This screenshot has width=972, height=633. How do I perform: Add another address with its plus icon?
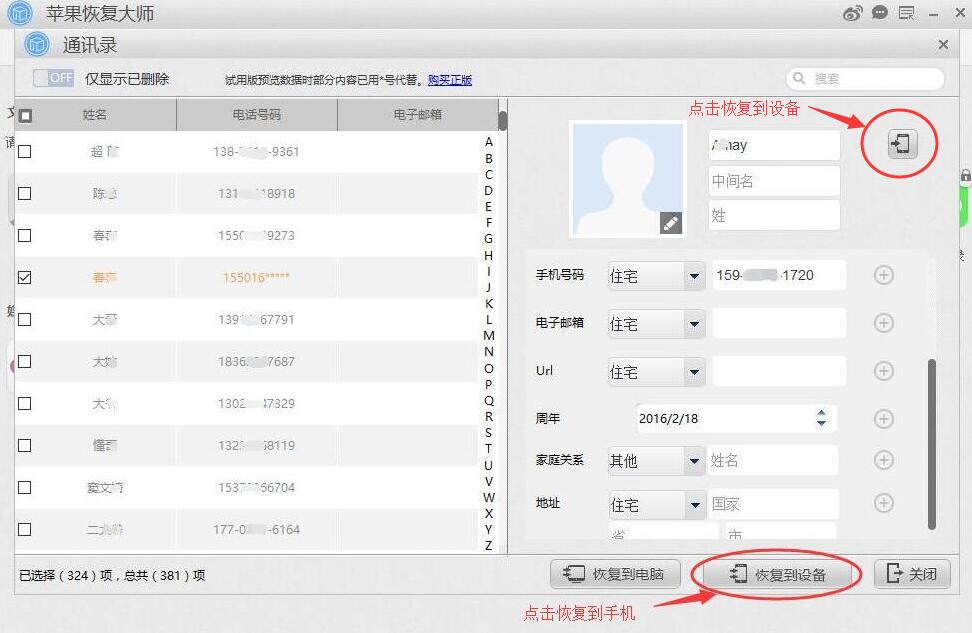pos(883,503)
